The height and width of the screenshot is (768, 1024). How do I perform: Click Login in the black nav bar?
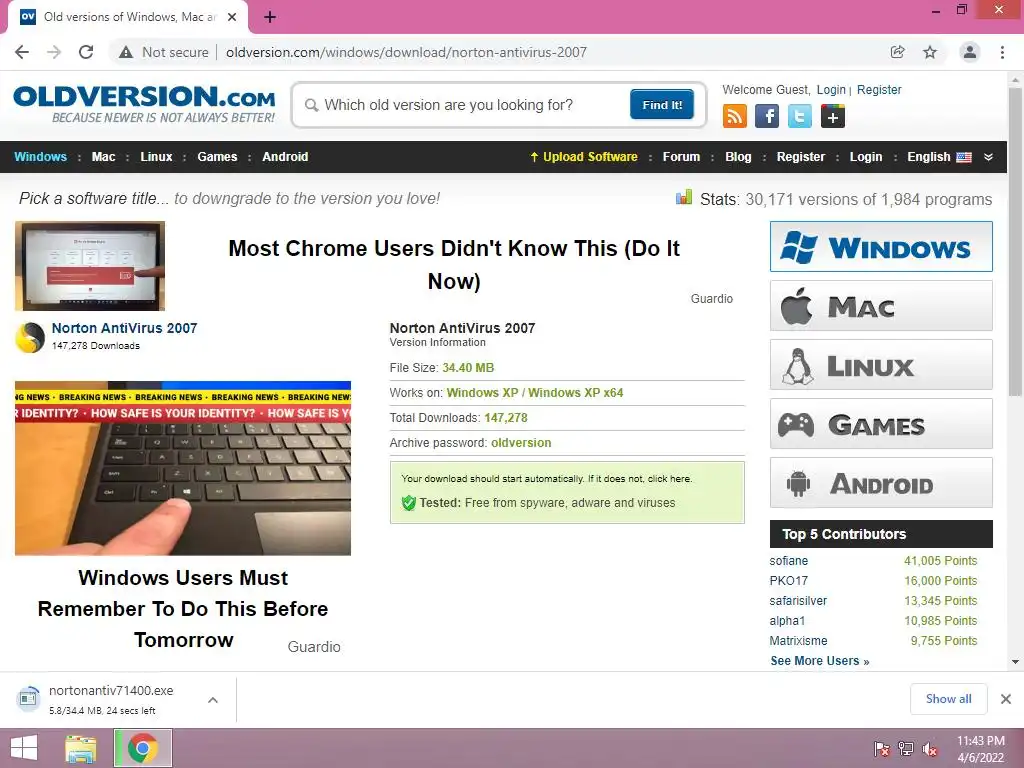[866, 157]
